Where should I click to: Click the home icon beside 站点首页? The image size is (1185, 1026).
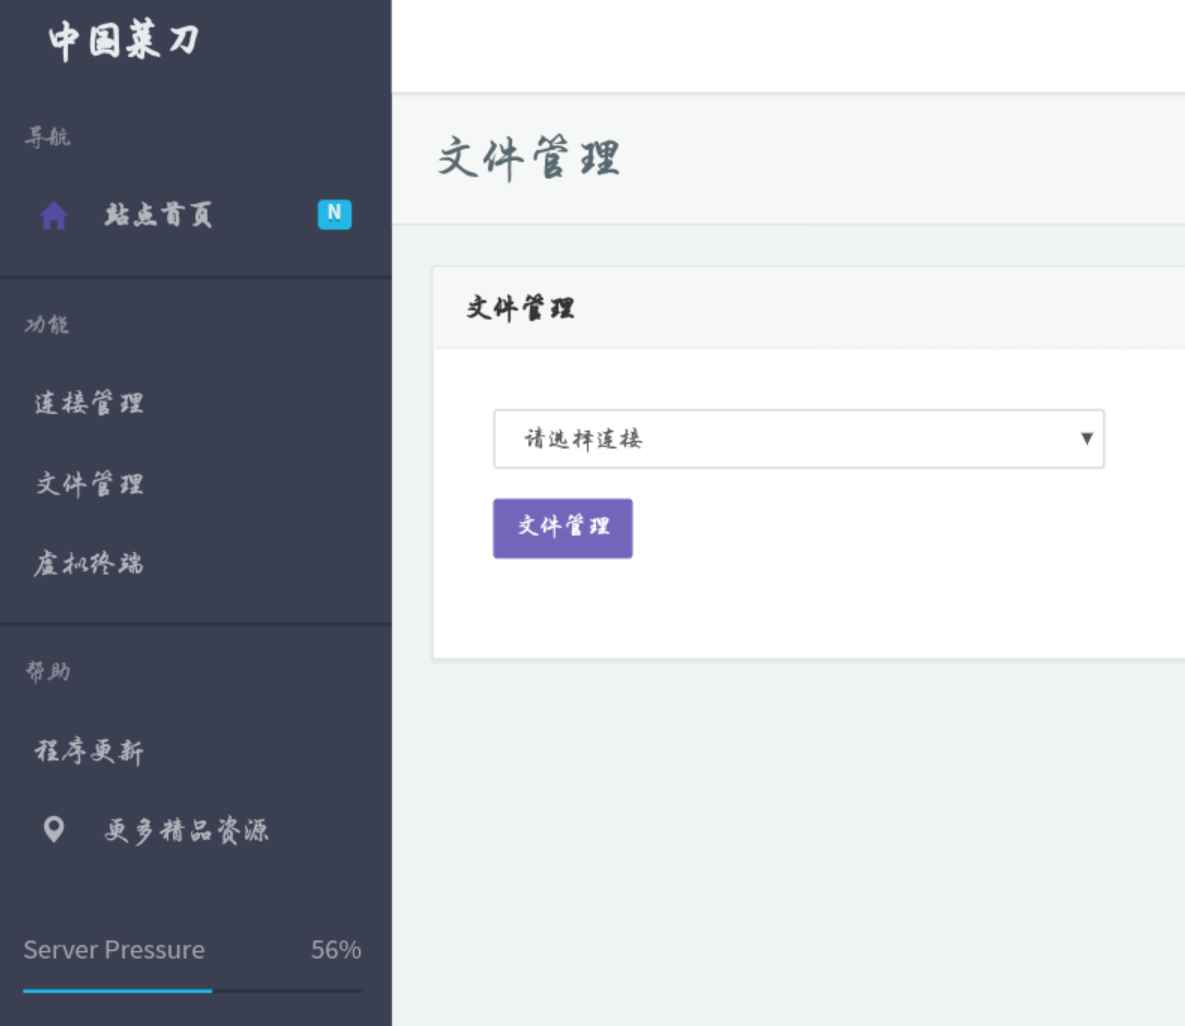(x=53, y=215)
